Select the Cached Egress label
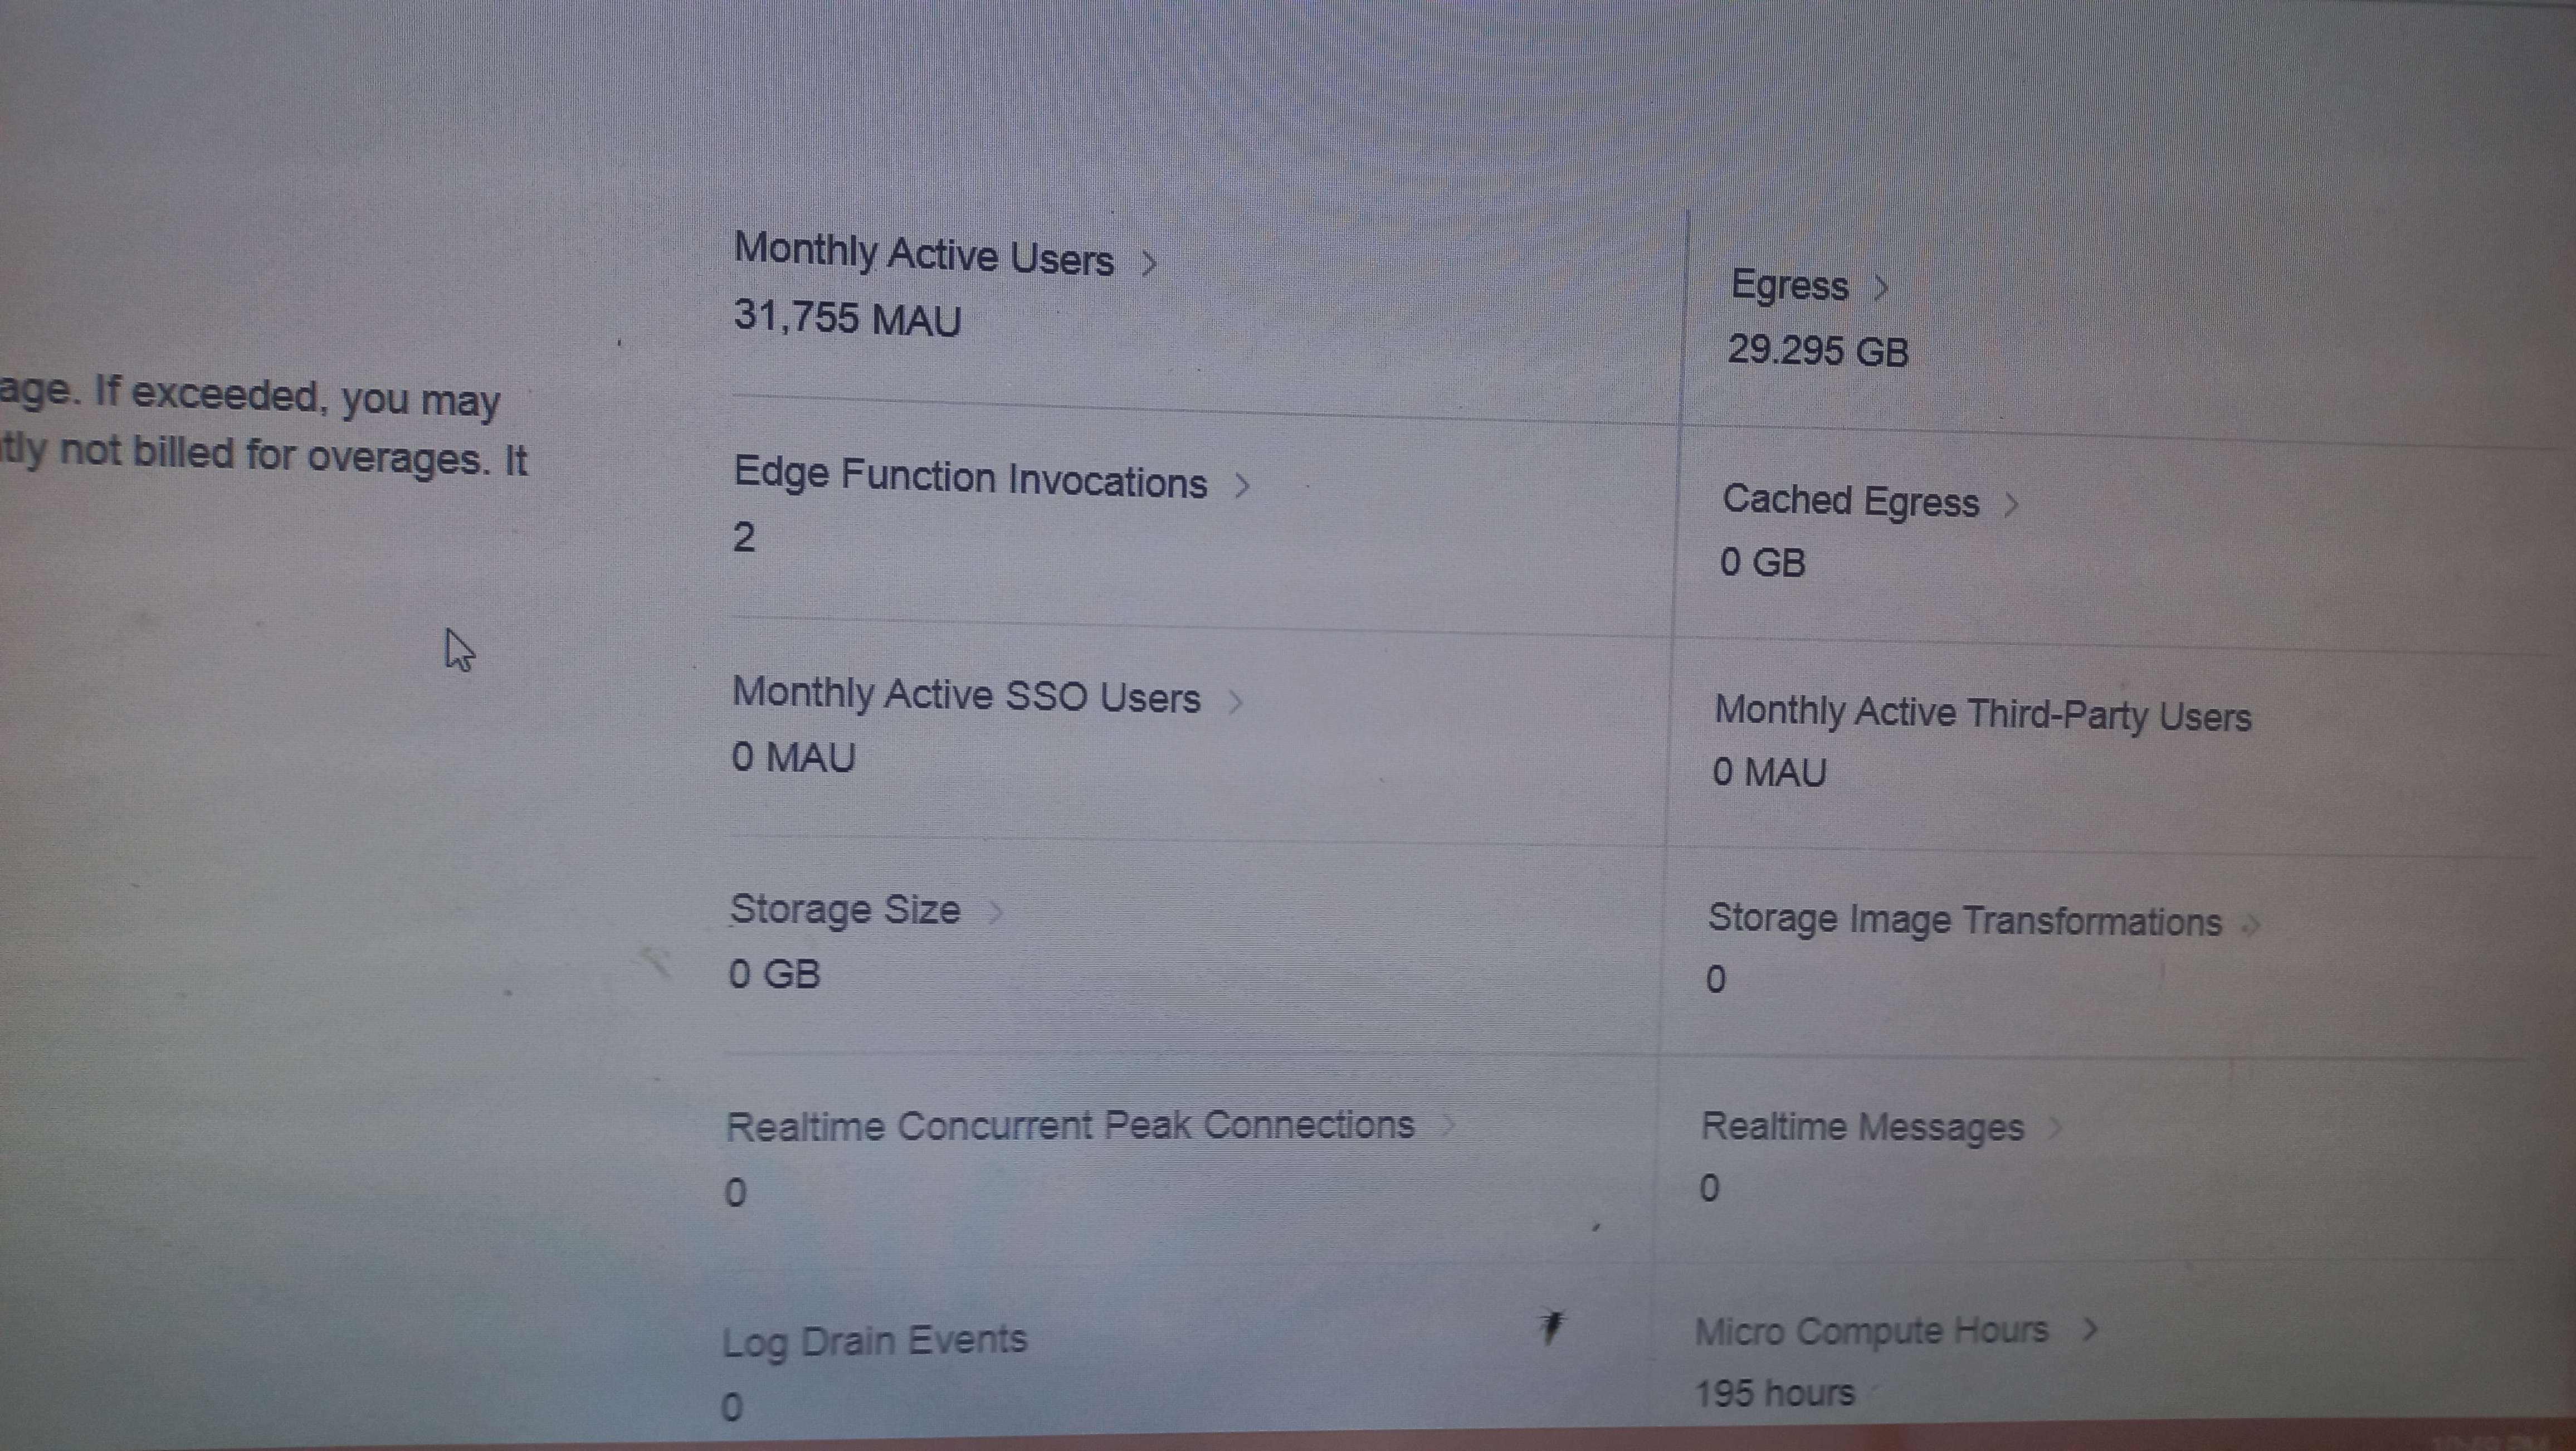Screen dimensions: 2576x1451 pyautogui.click(x=1850, y=501)
